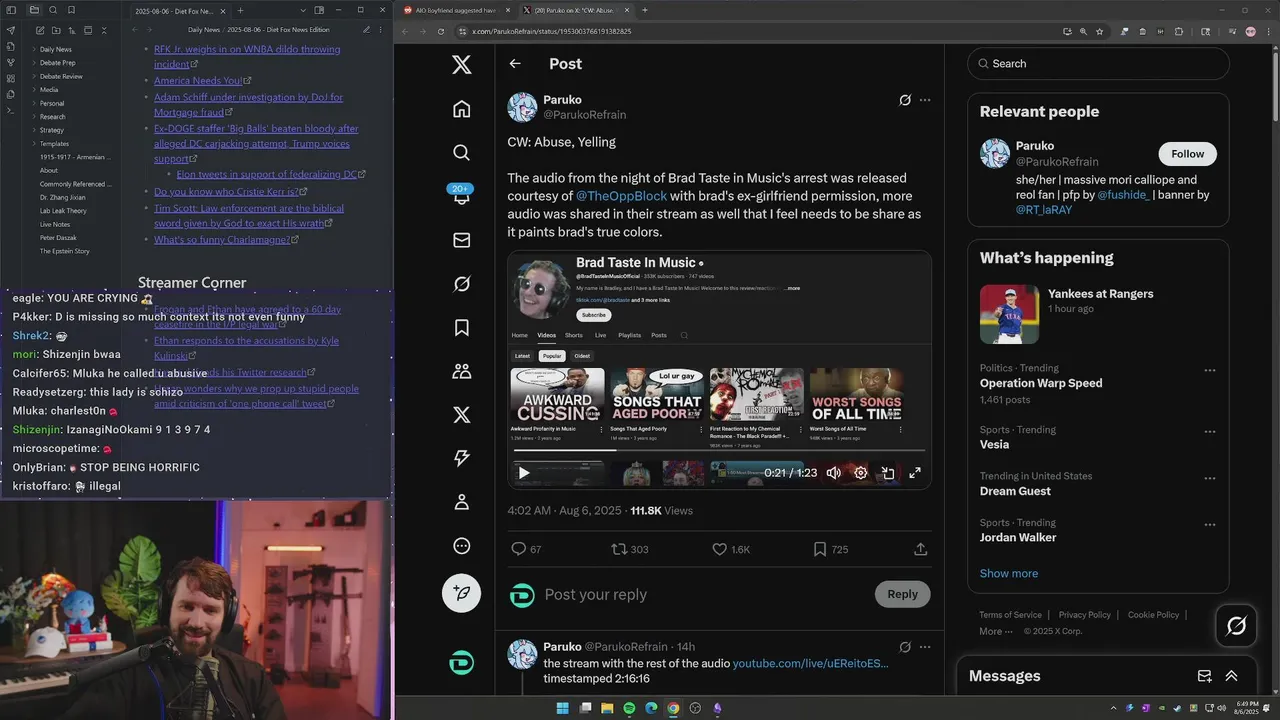
Task: Open Communities icon in X sidebar
Action: [461, 371]
